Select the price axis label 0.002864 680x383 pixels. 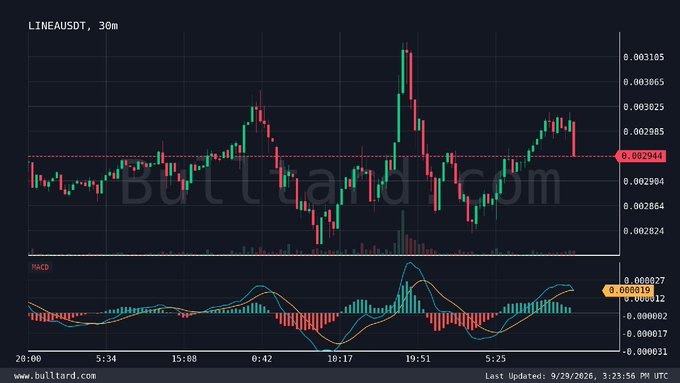644,206
